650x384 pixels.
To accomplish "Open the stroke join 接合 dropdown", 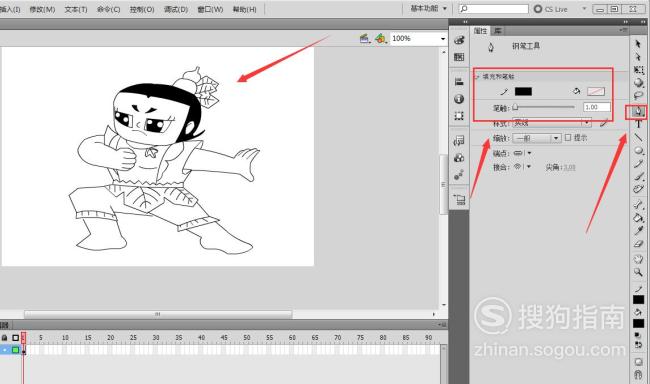I will (x=522, y=167).
